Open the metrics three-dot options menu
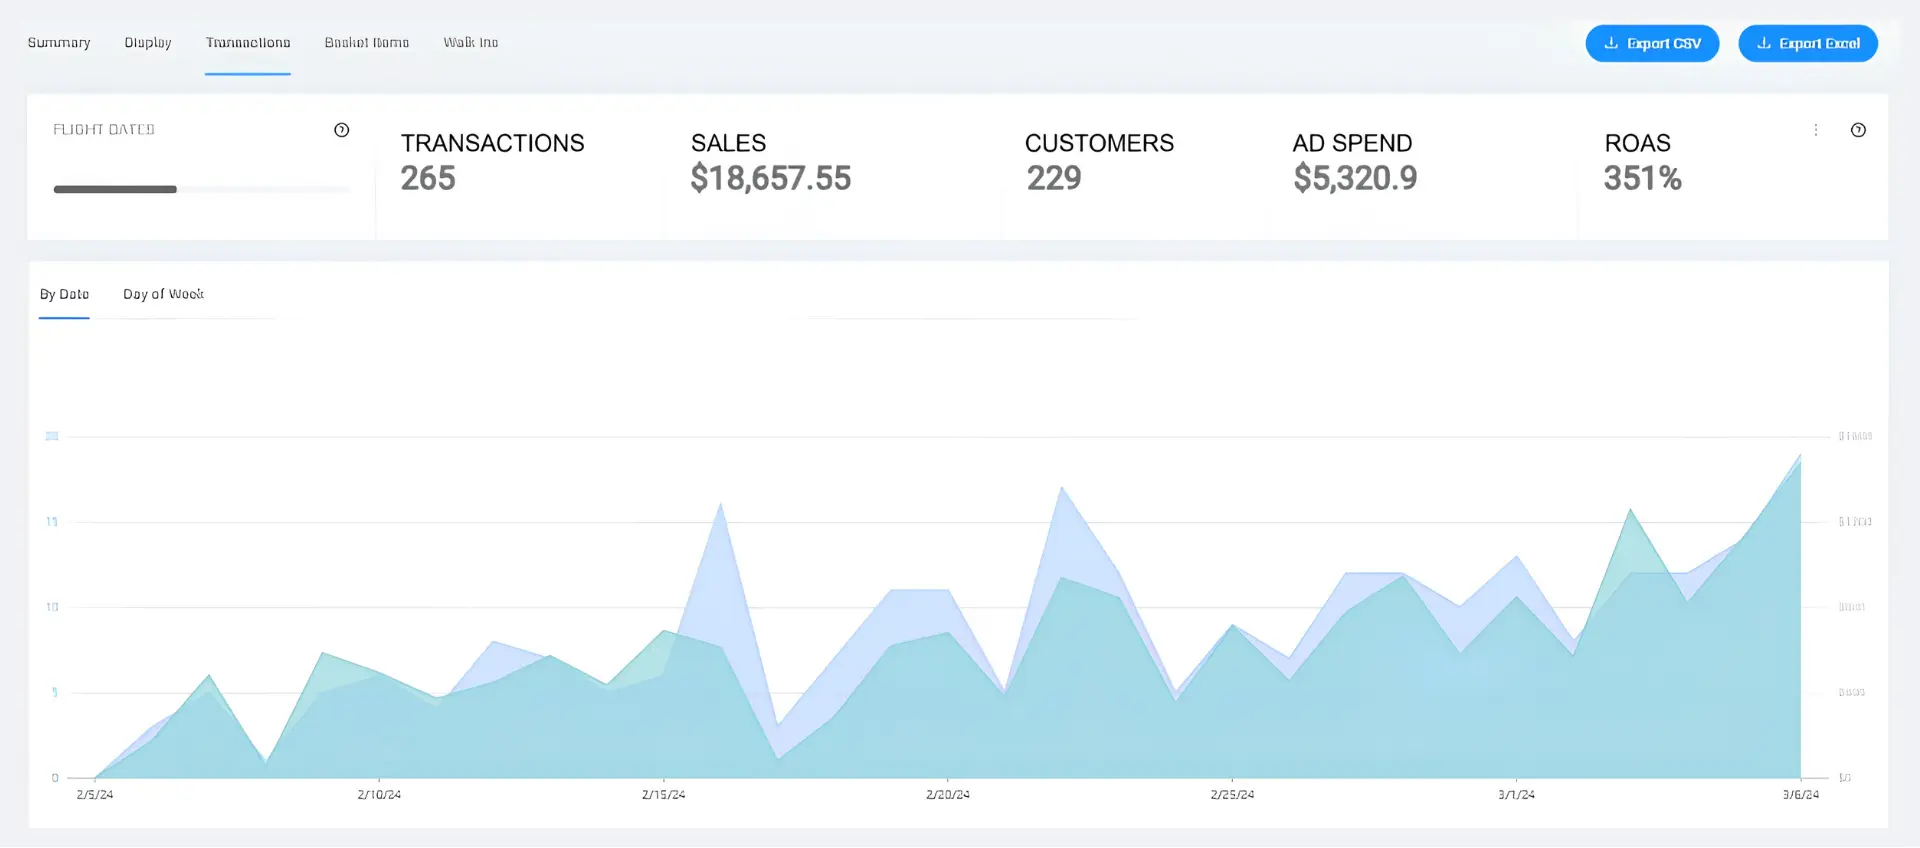This screenshot has height=848, width=1920. pos(1816,130)
